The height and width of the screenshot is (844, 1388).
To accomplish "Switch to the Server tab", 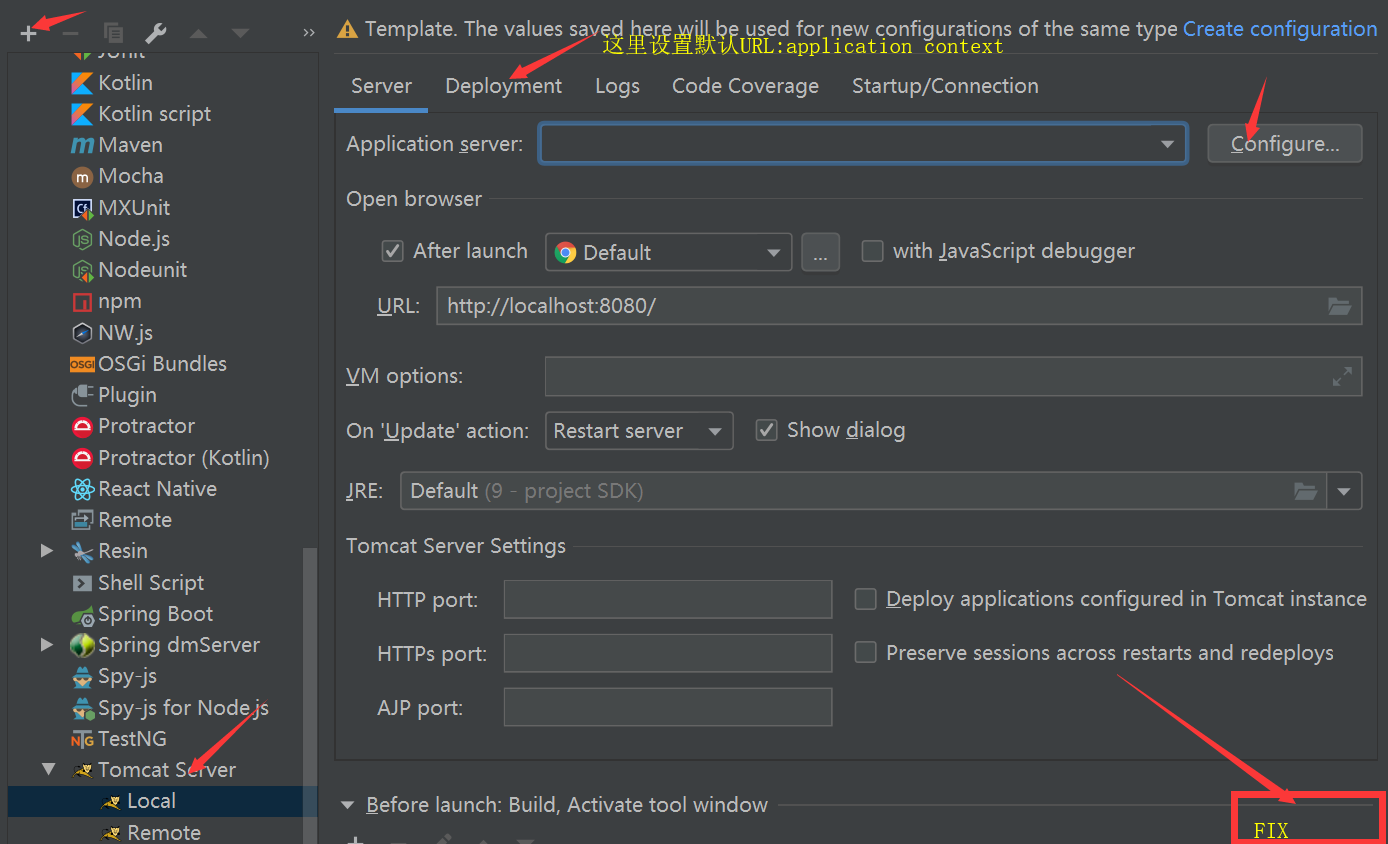I will [381, 86].
